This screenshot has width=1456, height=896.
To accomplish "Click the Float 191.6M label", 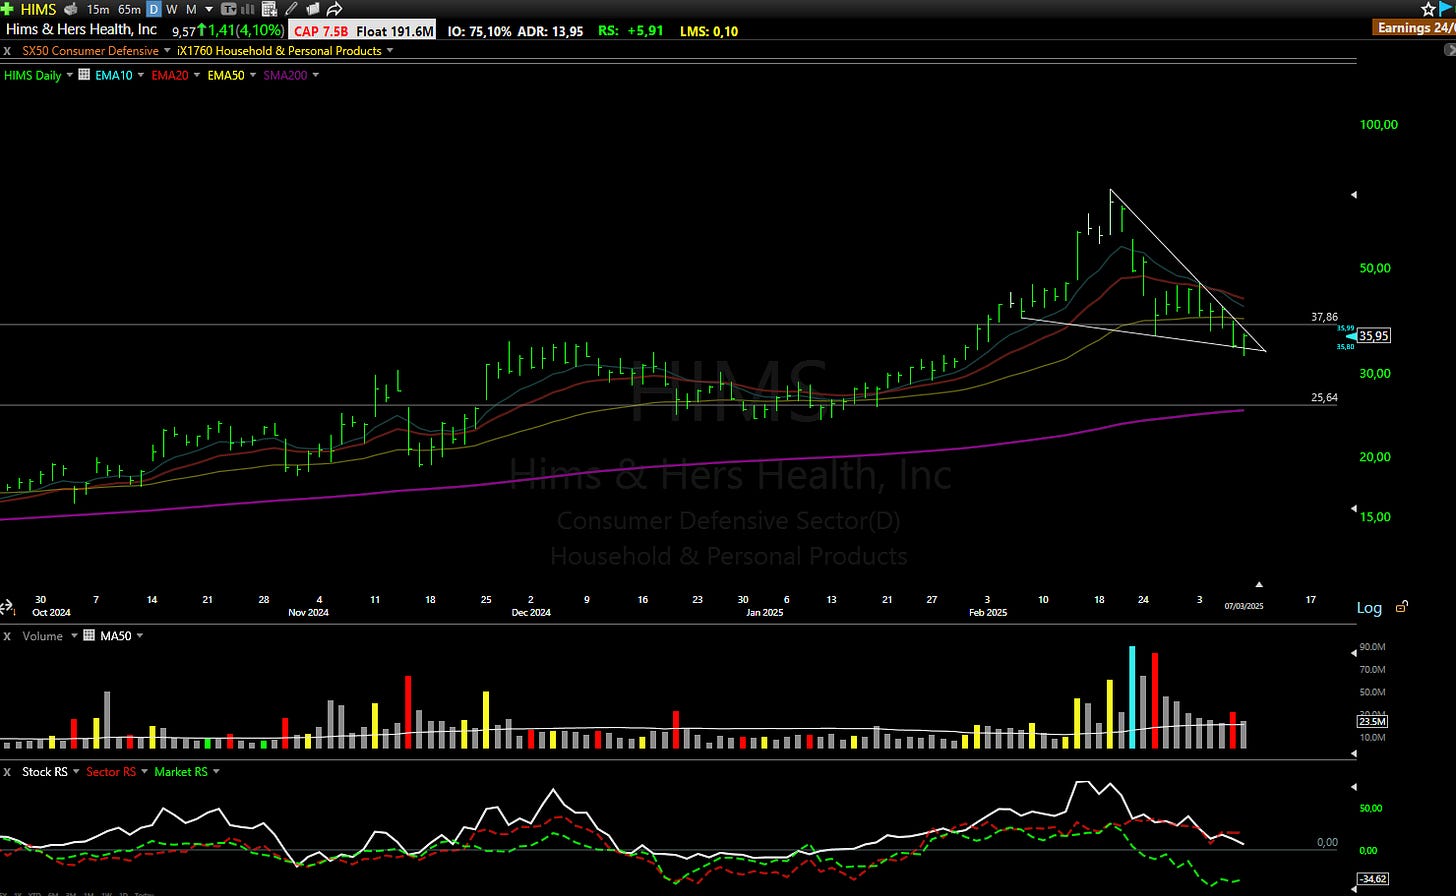I will click(395, 31).
